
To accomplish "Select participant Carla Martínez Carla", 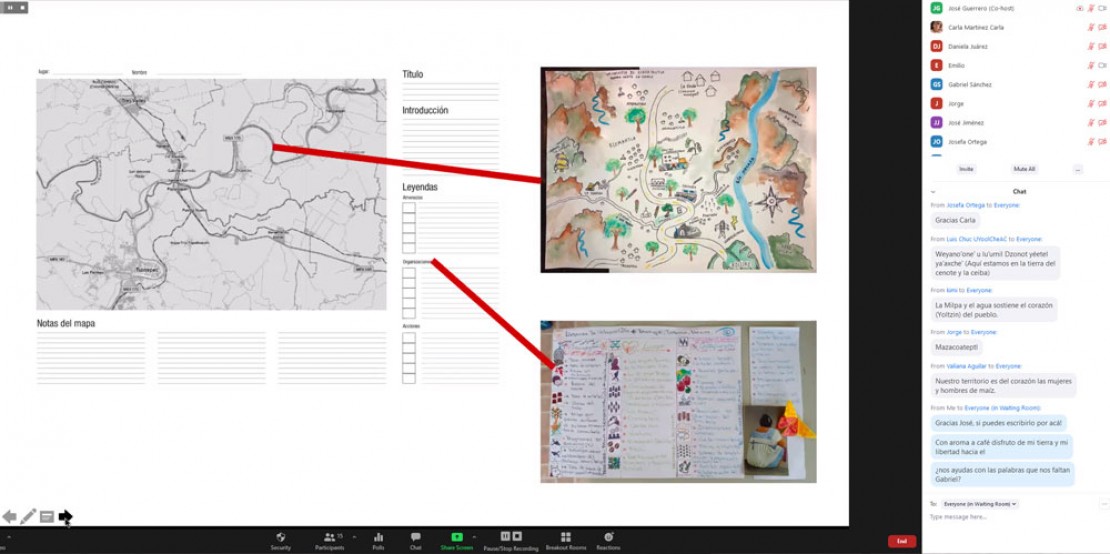I will pos(1017,27).
